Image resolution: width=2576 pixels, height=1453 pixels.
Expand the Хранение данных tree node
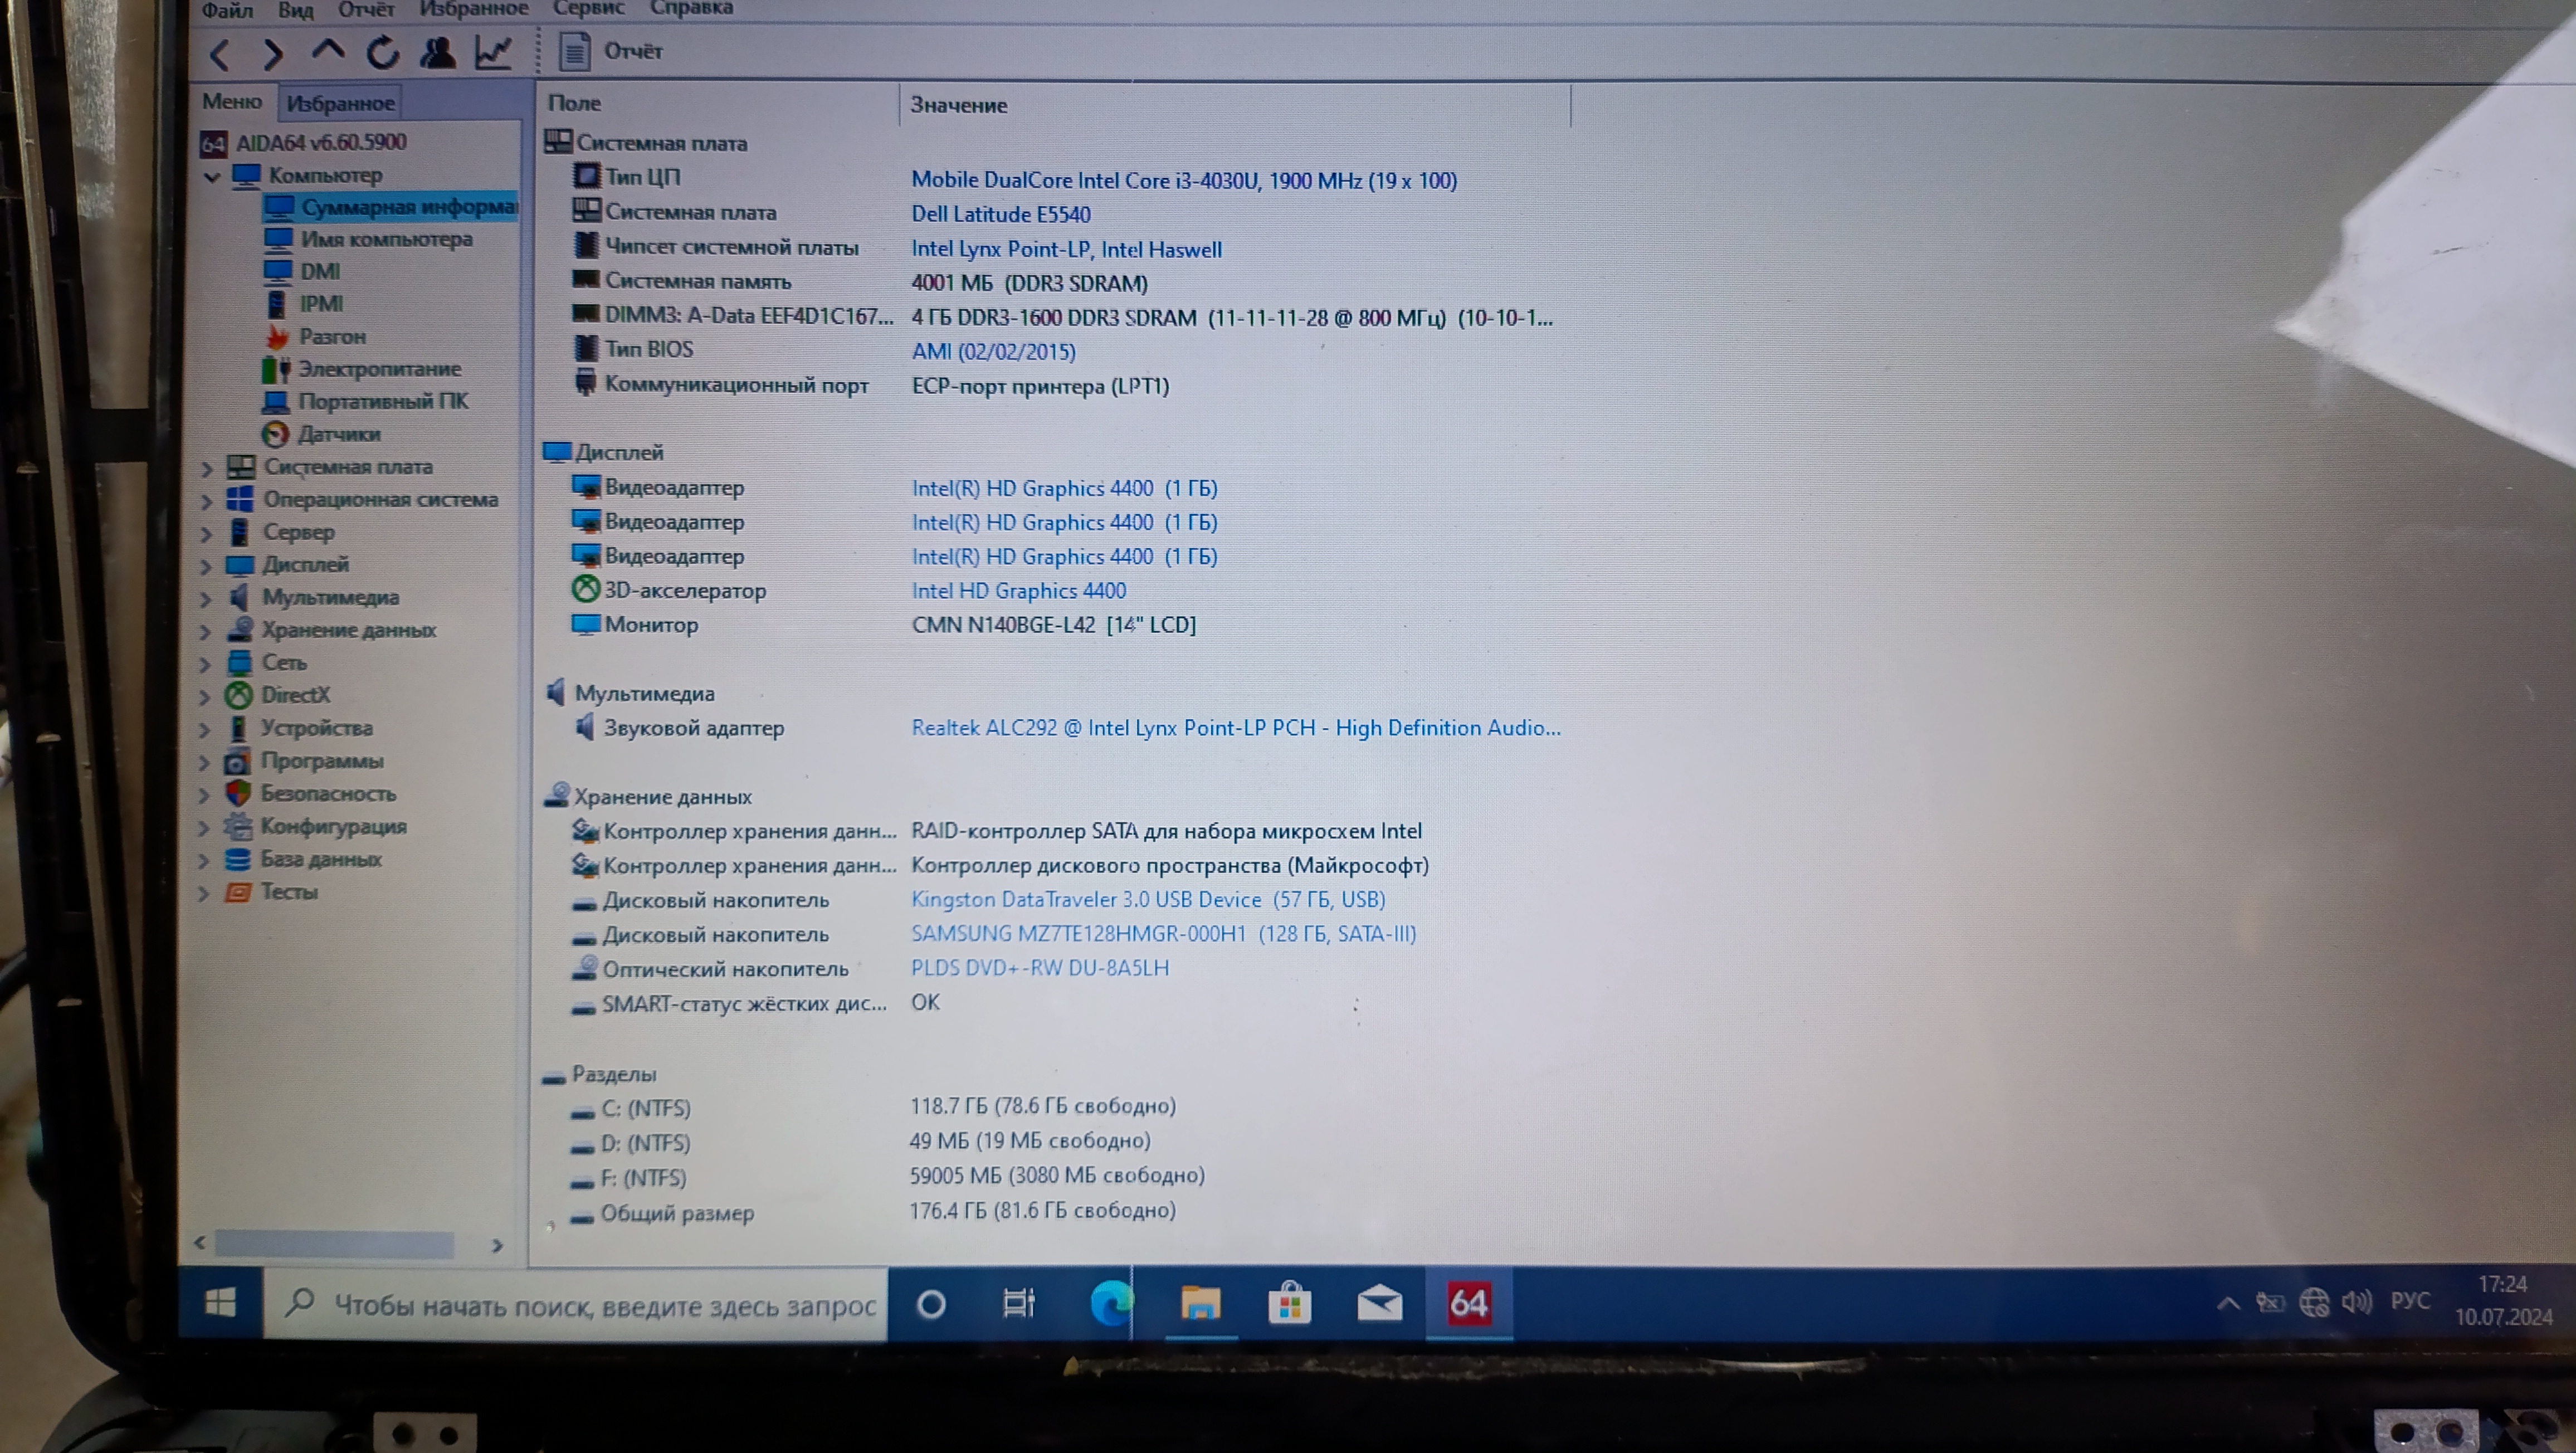pyautogui.click(x=205, y=632)
